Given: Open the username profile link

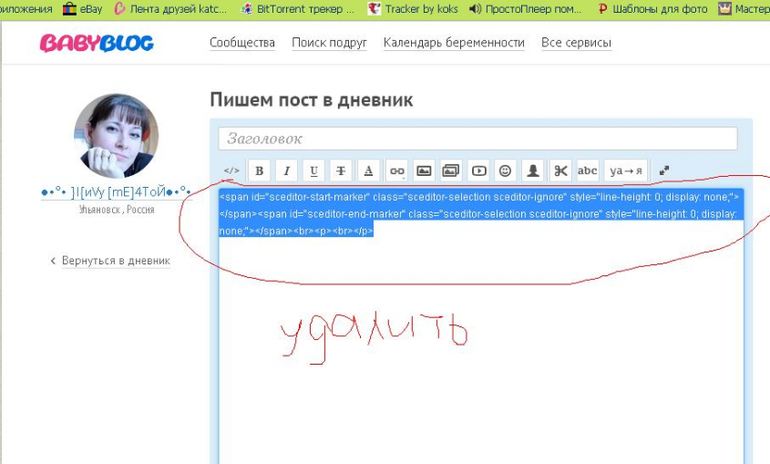Looking at the screenshot, I should click(x=116, y=192).
